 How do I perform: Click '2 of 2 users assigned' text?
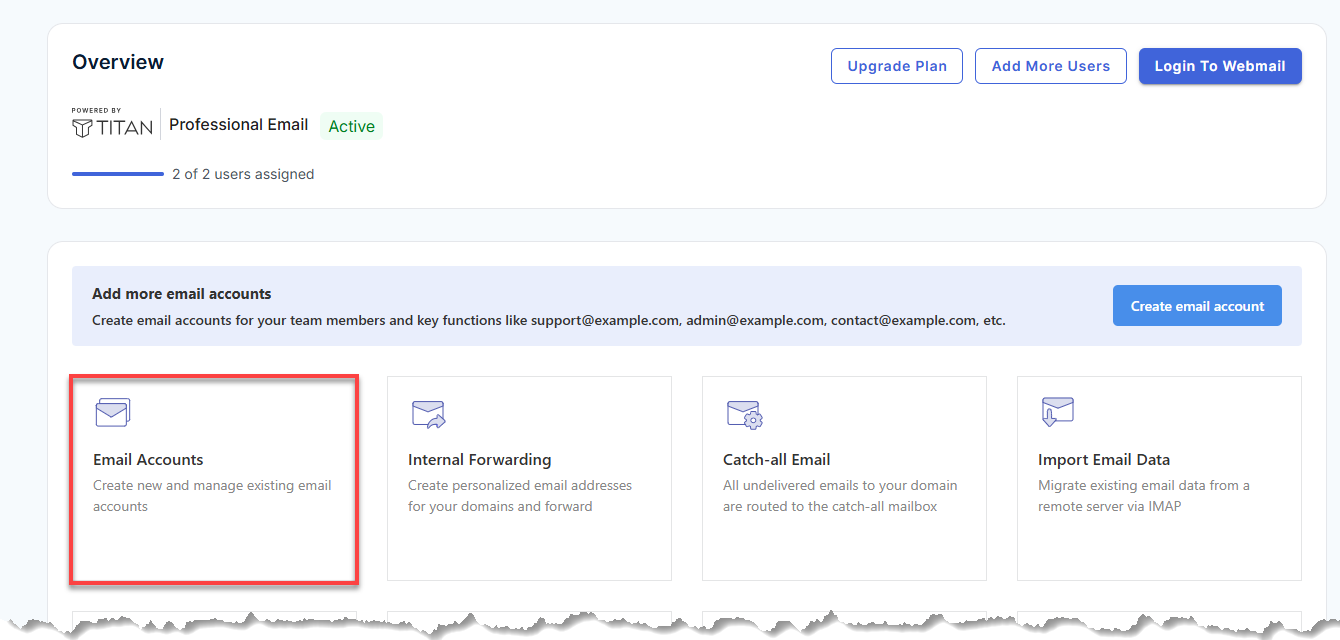click(x=243, y=174)
